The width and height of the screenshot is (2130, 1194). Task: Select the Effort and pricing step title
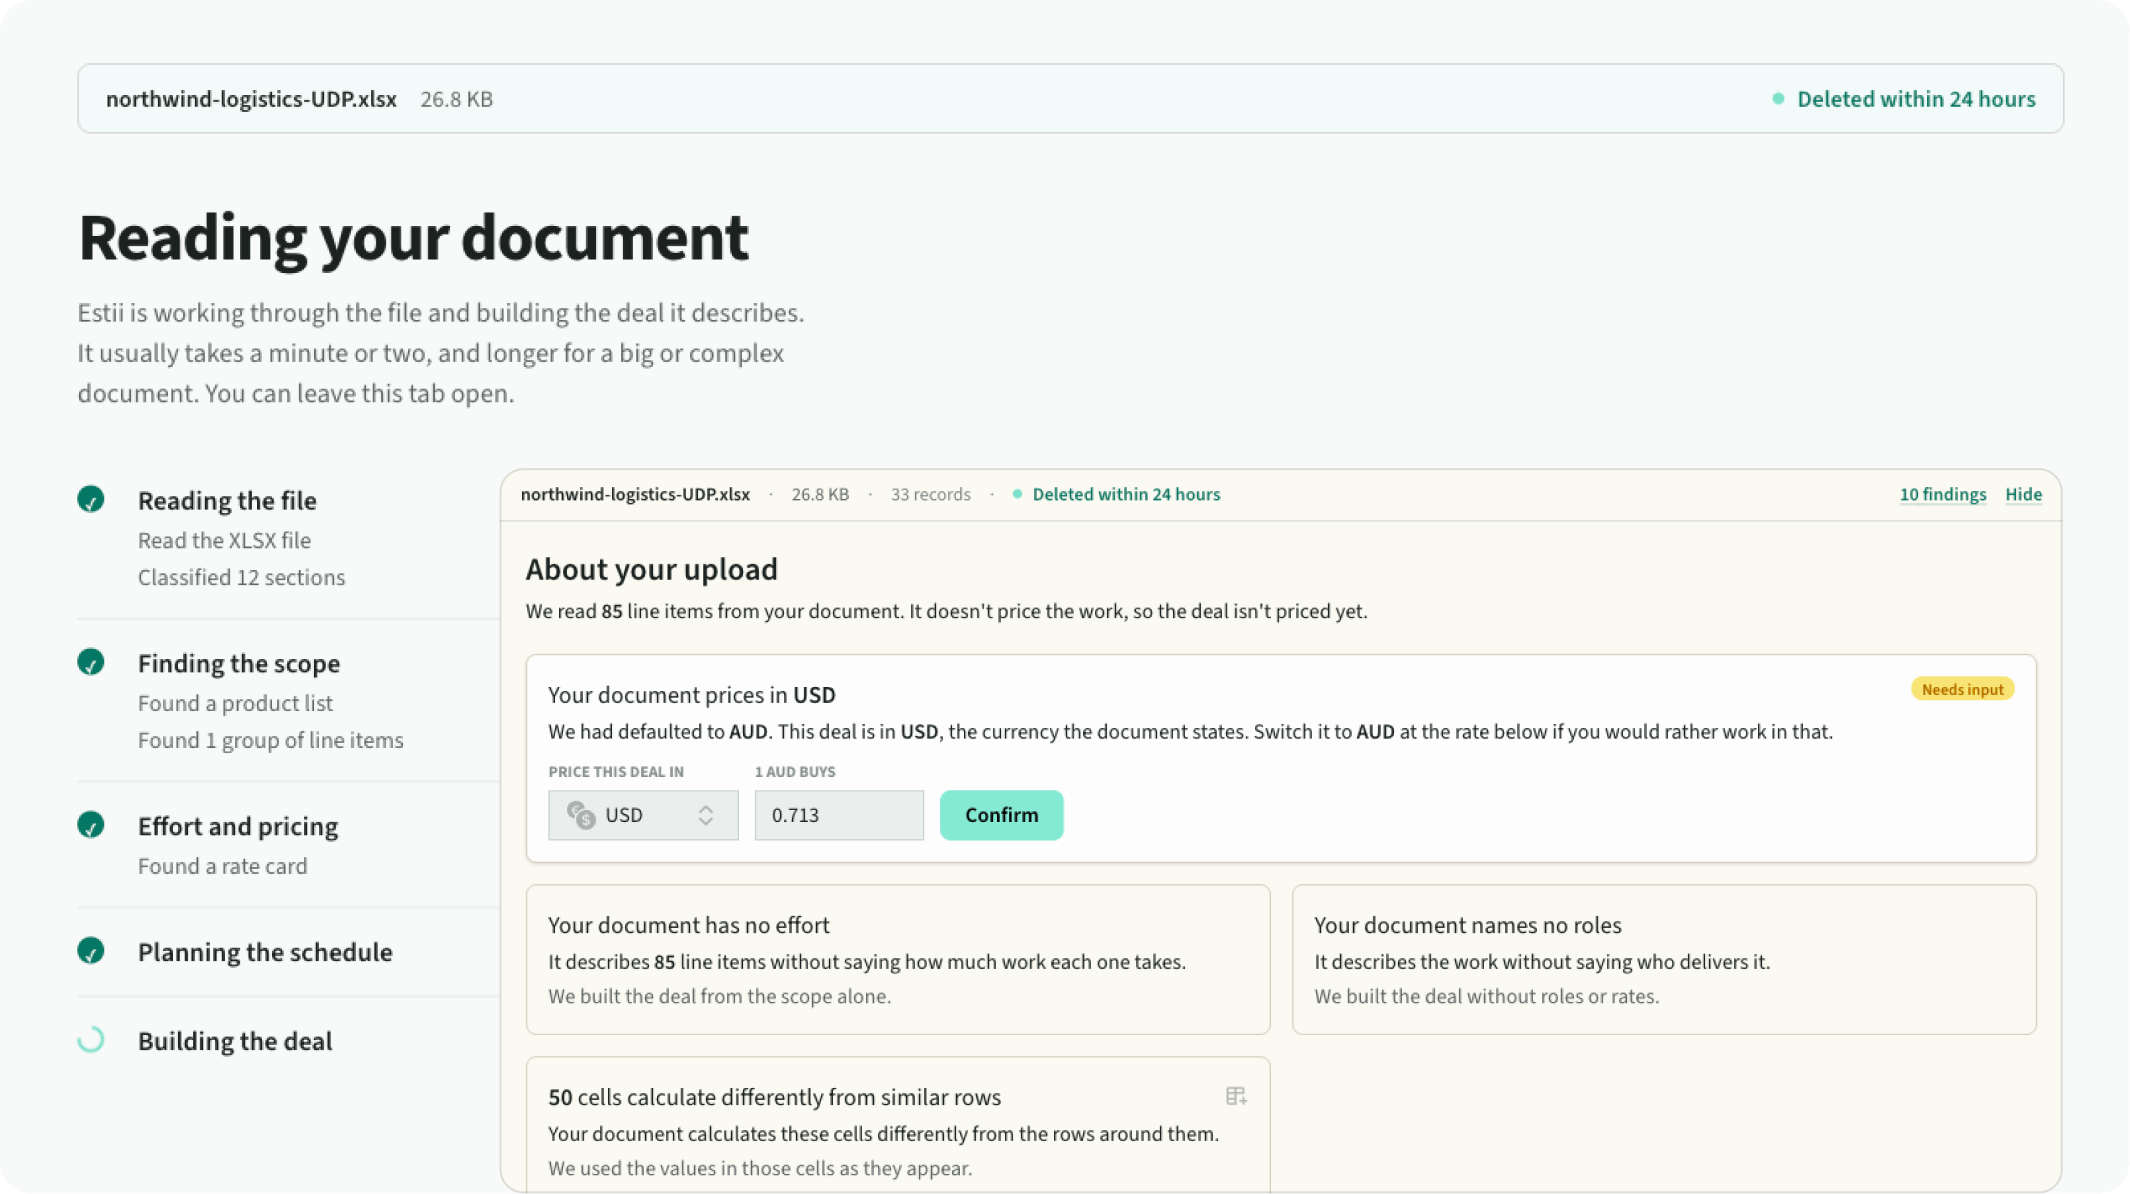point(238,826)
